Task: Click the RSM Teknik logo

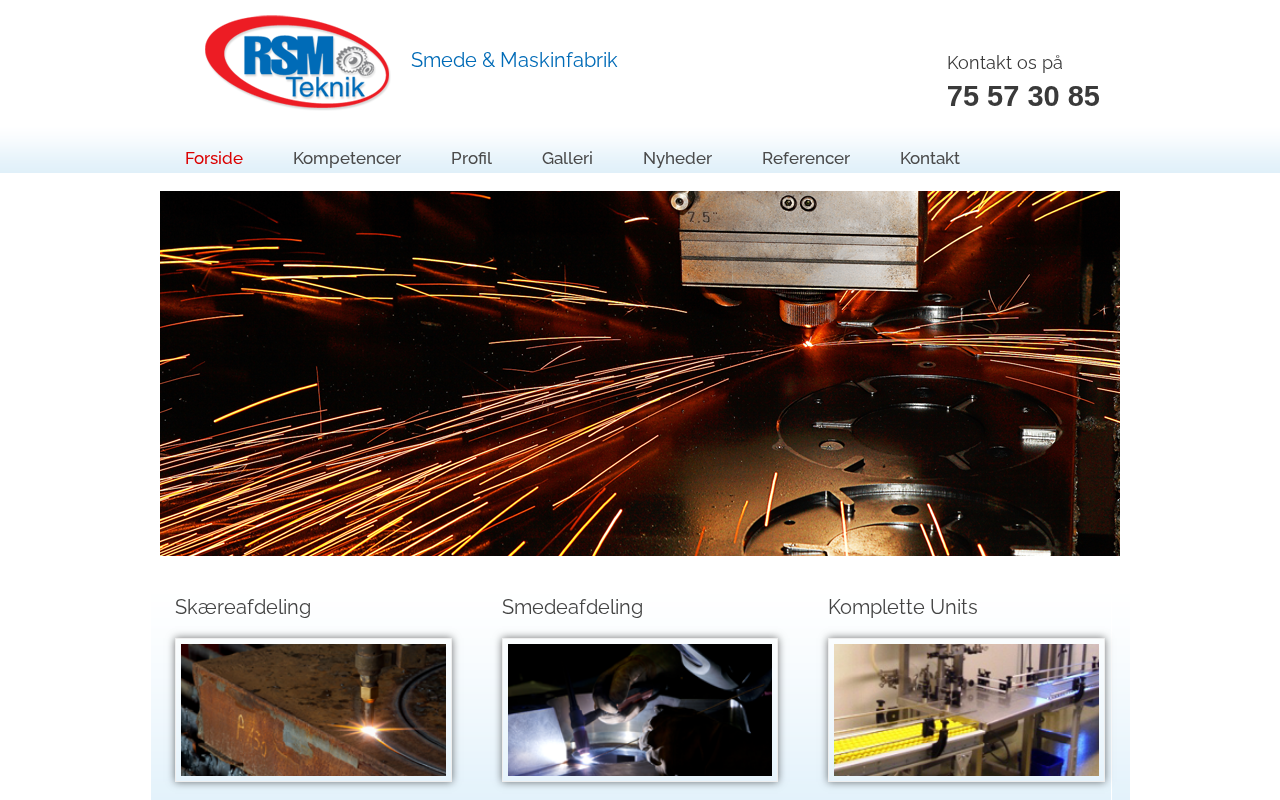Action: (297, 62)
